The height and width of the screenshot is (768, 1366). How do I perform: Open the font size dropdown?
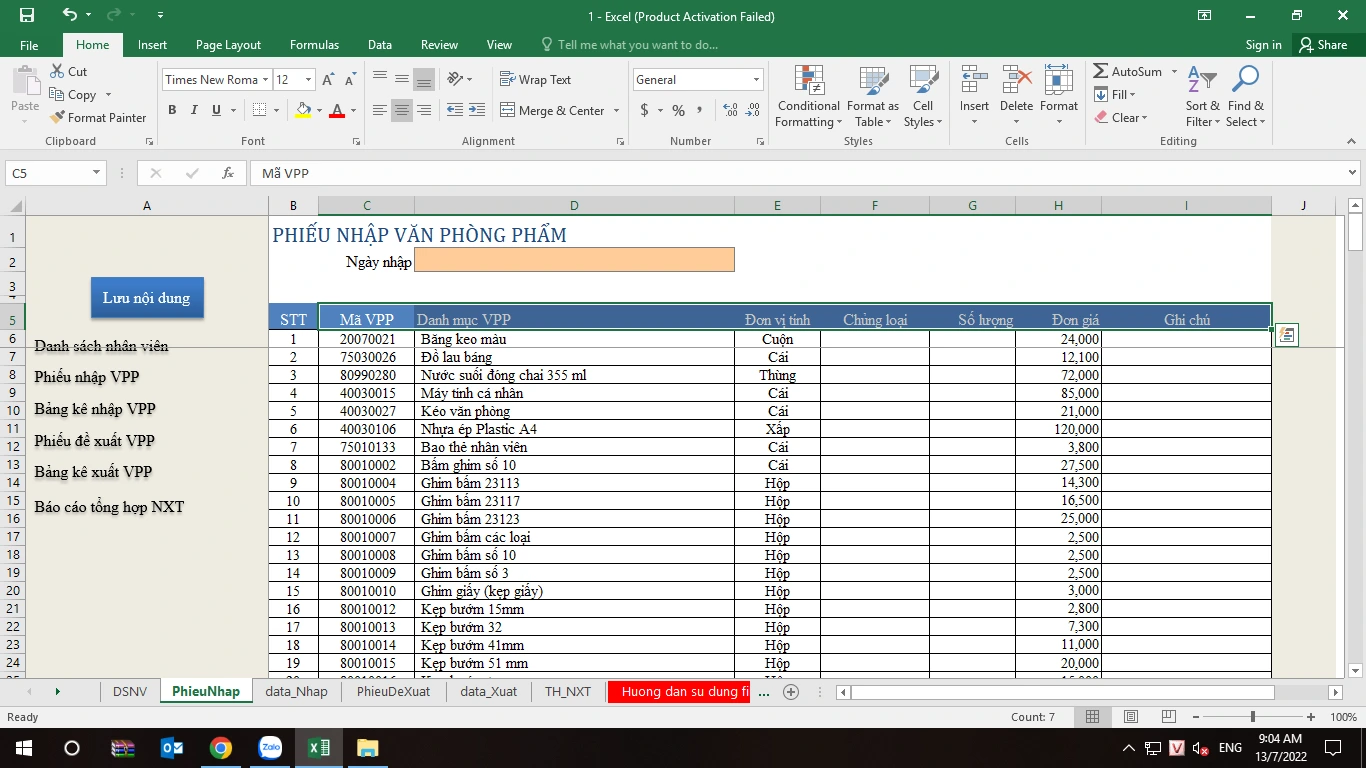tap(309, 80)
